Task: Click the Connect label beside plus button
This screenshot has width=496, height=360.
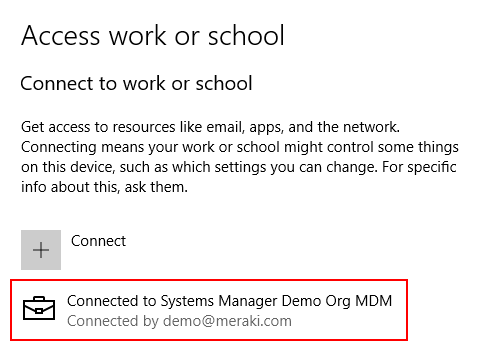Action: tap(98, 241)
